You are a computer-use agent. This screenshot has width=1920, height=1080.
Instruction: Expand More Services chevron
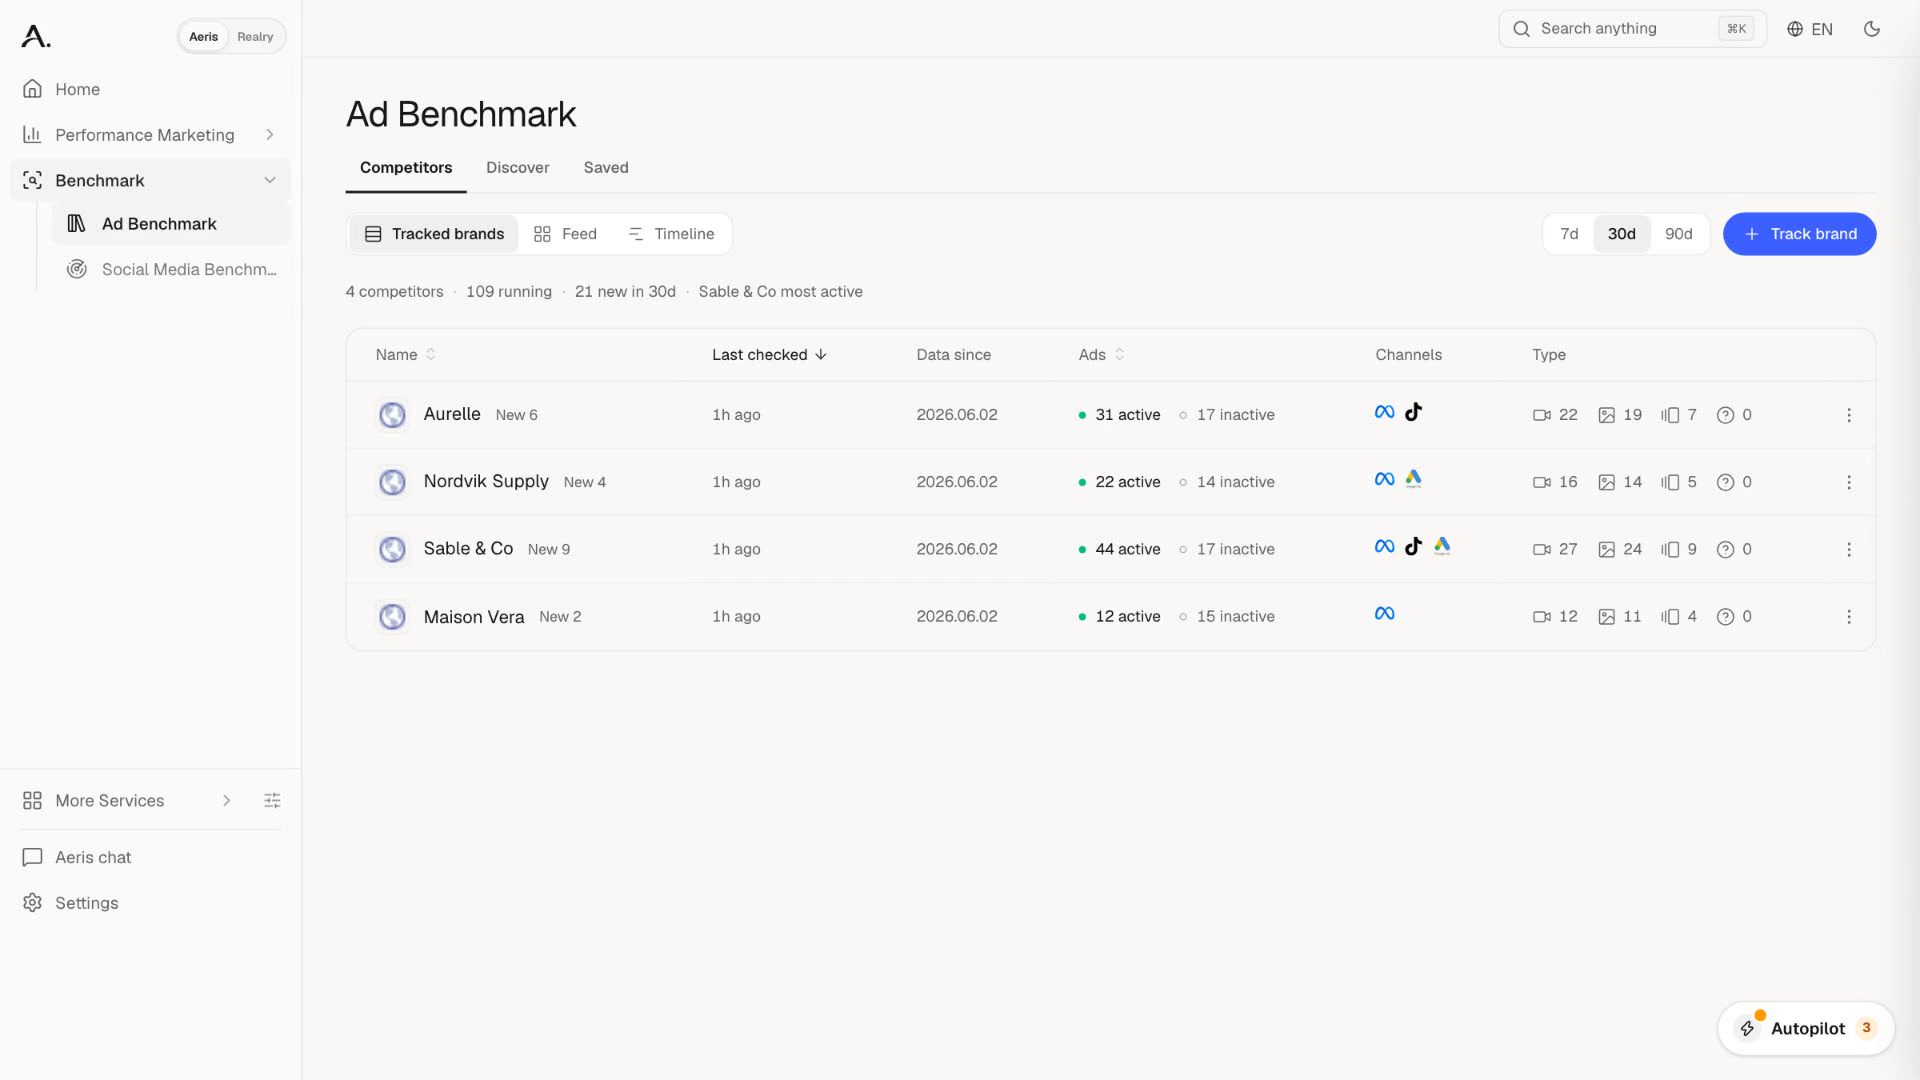click(x=227, y=801)
